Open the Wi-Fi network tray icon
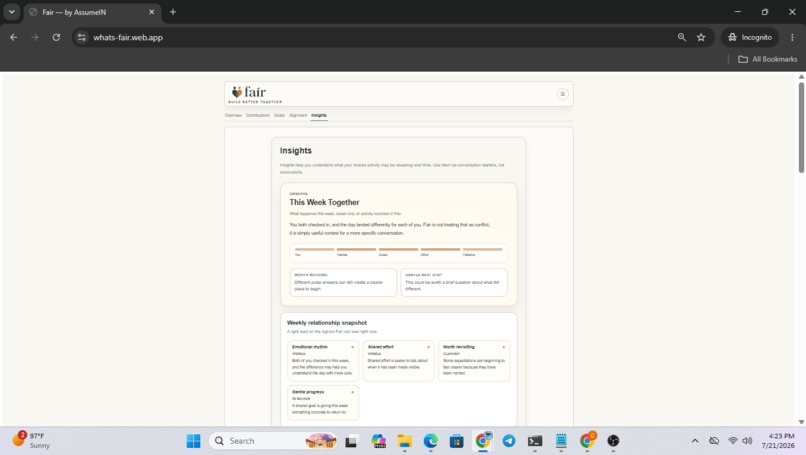This screenshot has height=455, width=806. point(733,441)
